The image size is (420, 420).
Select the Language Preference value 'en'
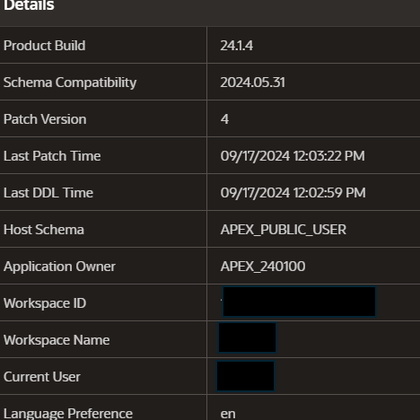pyautogui.click(x=228, y=414)
